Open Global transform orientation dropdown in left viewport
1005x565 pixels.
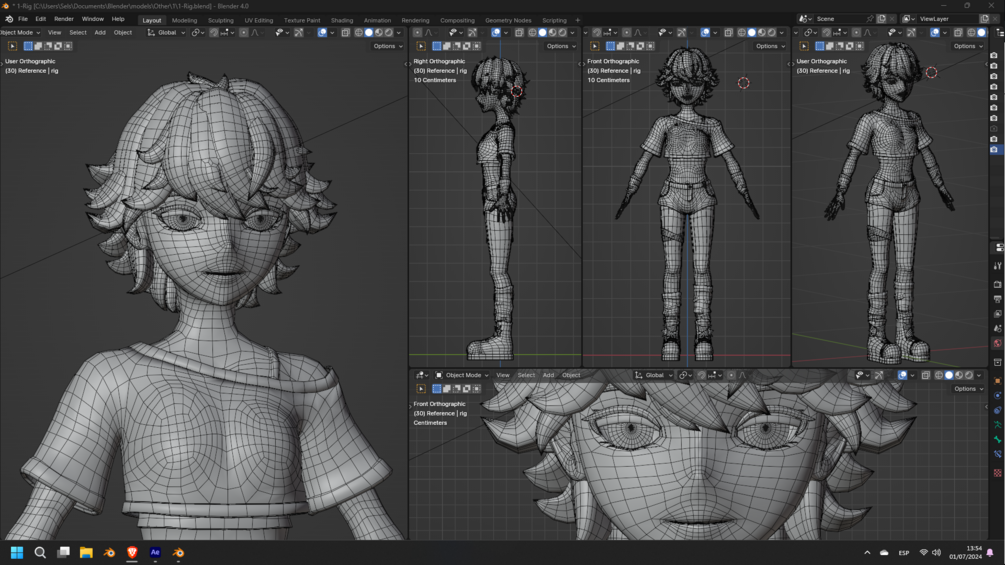(x=167, y=33)
